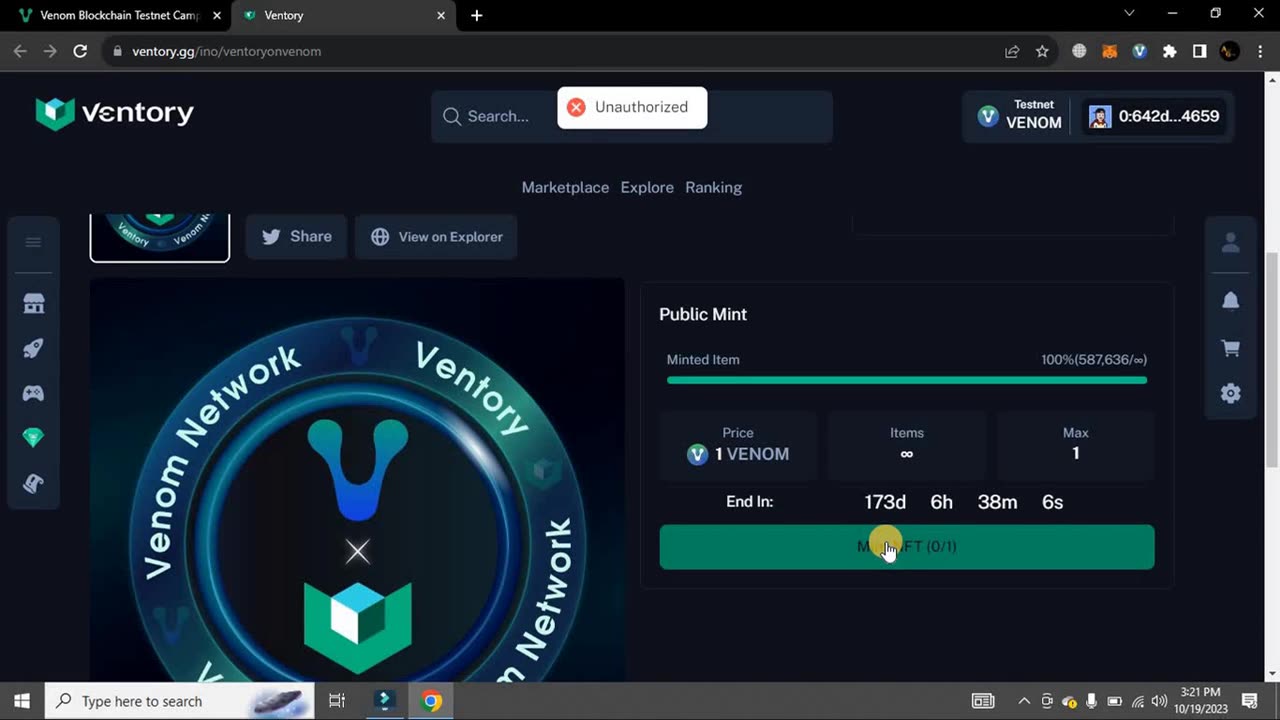1280x720 pixels.
Task: Click the 173d countdown value
Action: tap(885, 502)
